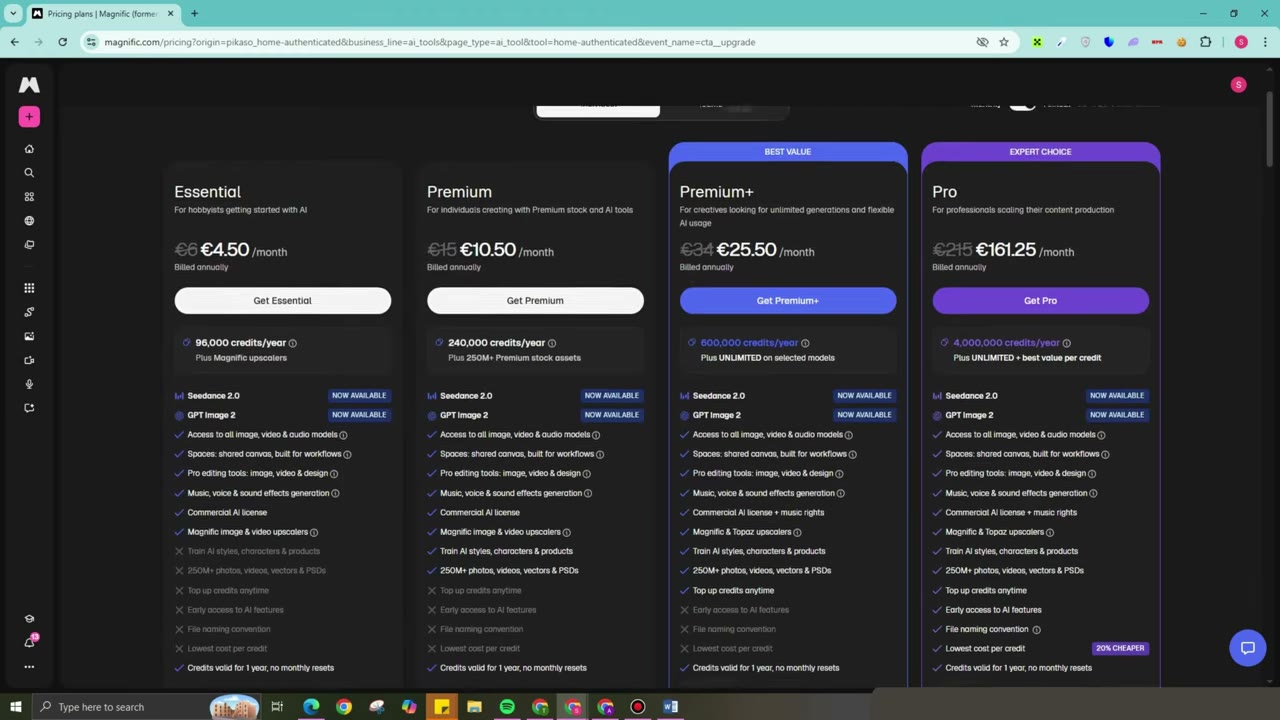Open a new browser tab
This screenshot has width=1280, height=720.
(x=194, y=14)
